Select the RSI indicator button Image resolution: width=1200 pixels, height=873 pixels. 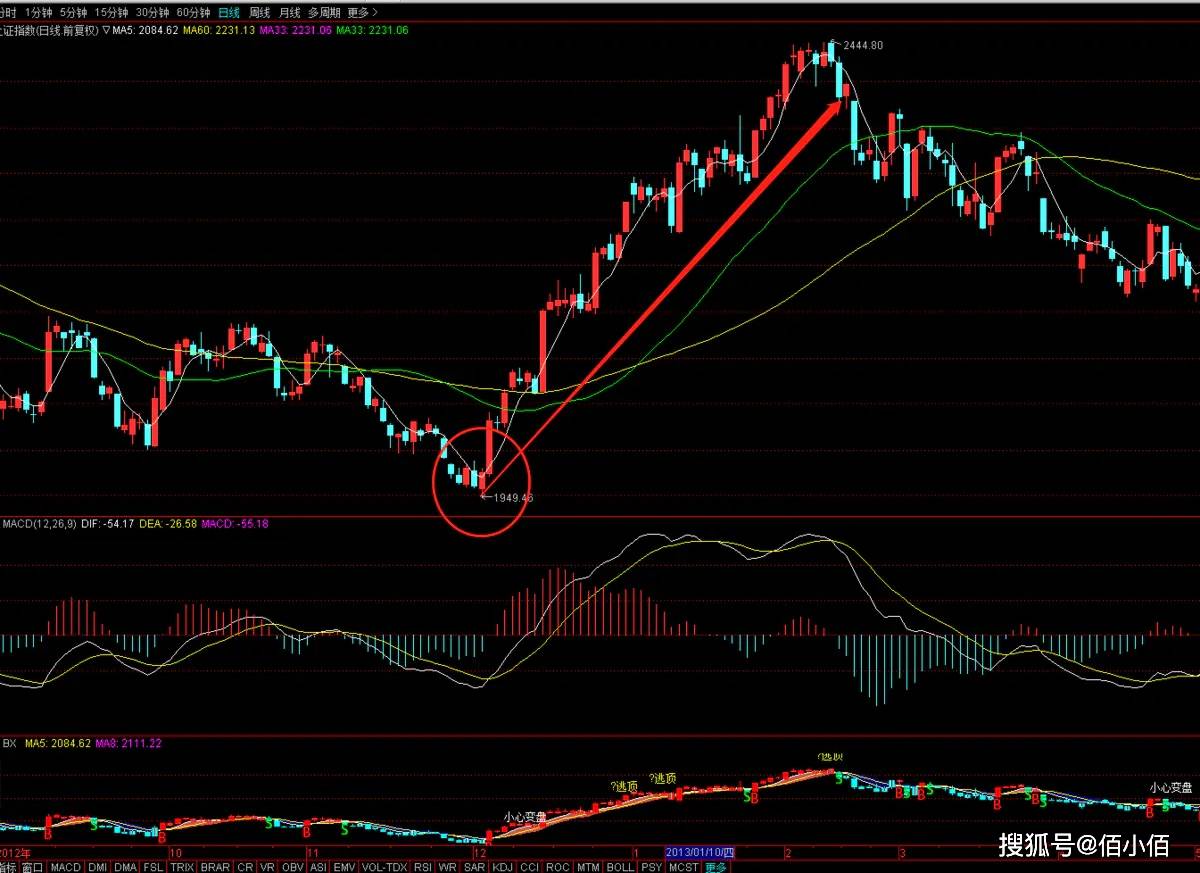point(423,867)
